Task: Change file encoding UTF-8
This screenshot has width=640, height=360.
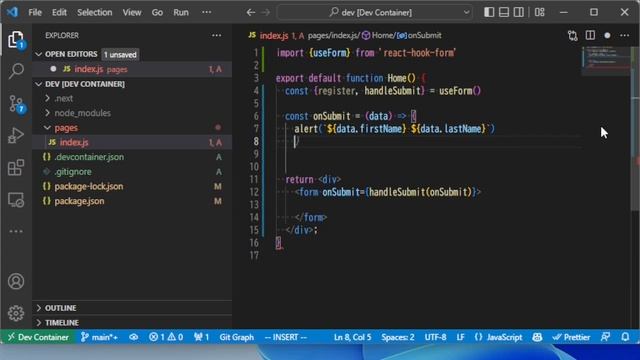Action: coord(436,337)
